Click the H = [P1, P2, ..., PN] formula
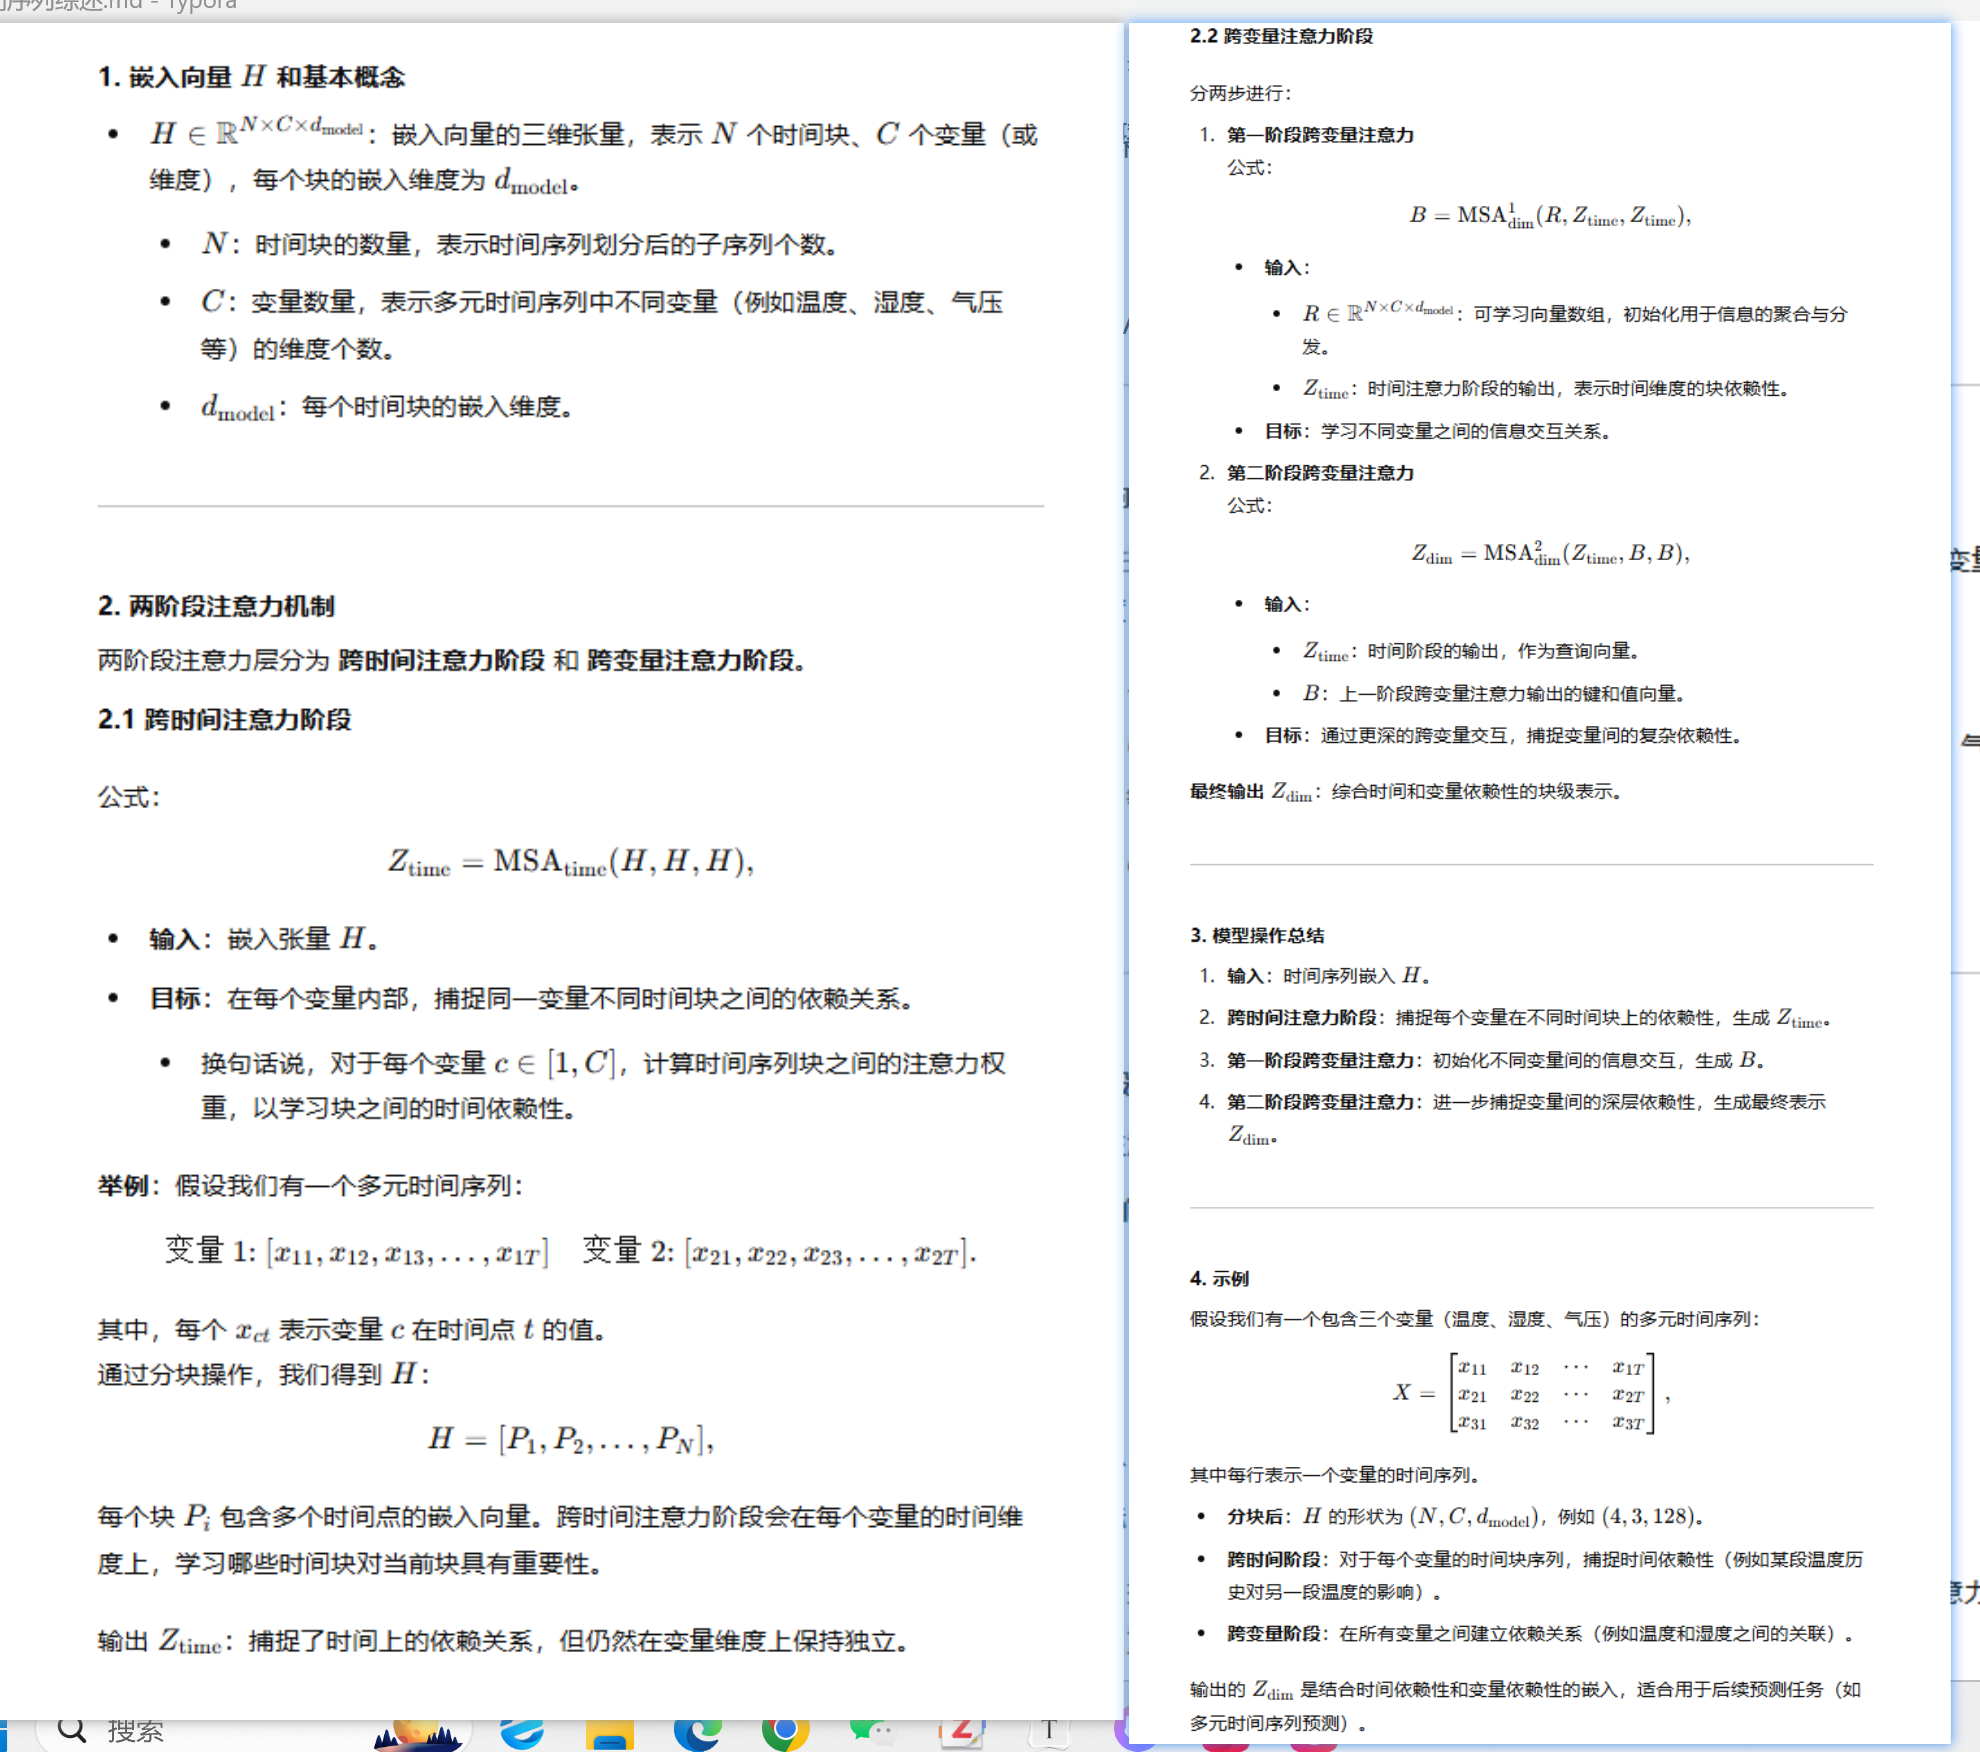The height and width of the screenshot is (1752, 1980). [x=571, y=1439]
